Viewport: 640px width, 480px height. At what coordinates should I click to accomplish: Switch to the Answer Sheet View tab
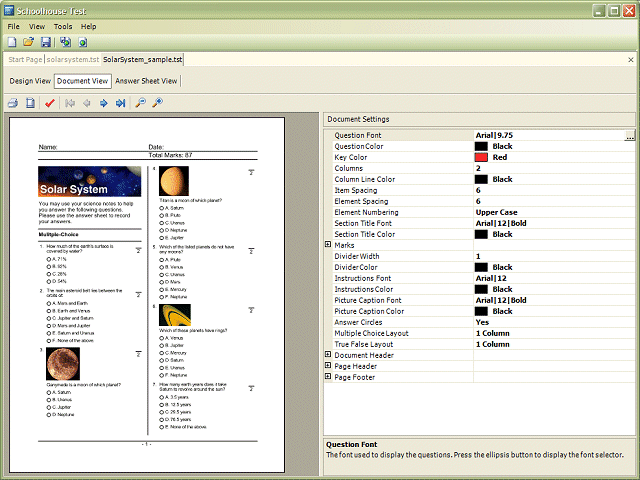[x=146, y=81]
